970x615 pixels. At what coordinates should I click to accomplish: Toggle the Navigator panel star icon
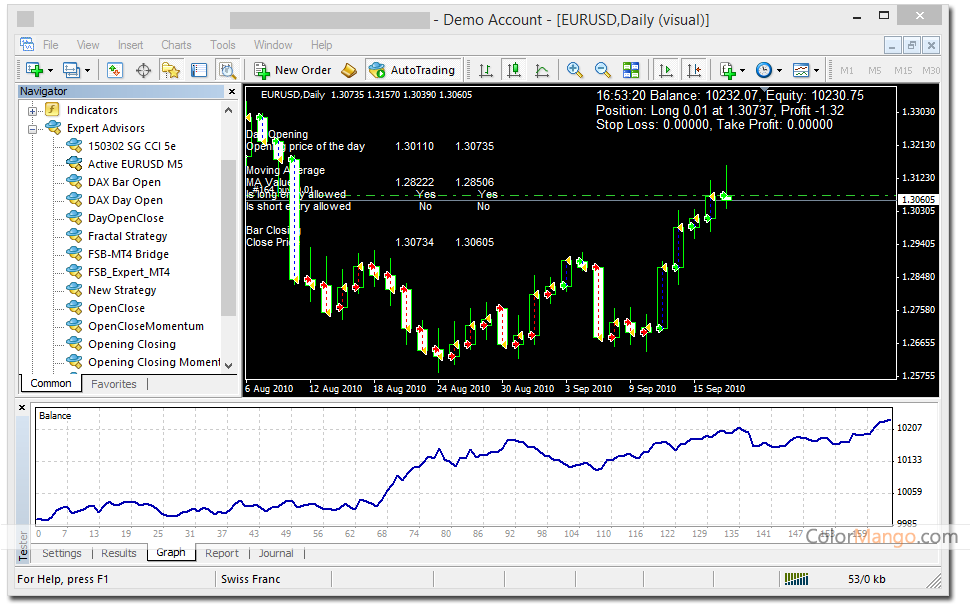click(x=171, y=71)
